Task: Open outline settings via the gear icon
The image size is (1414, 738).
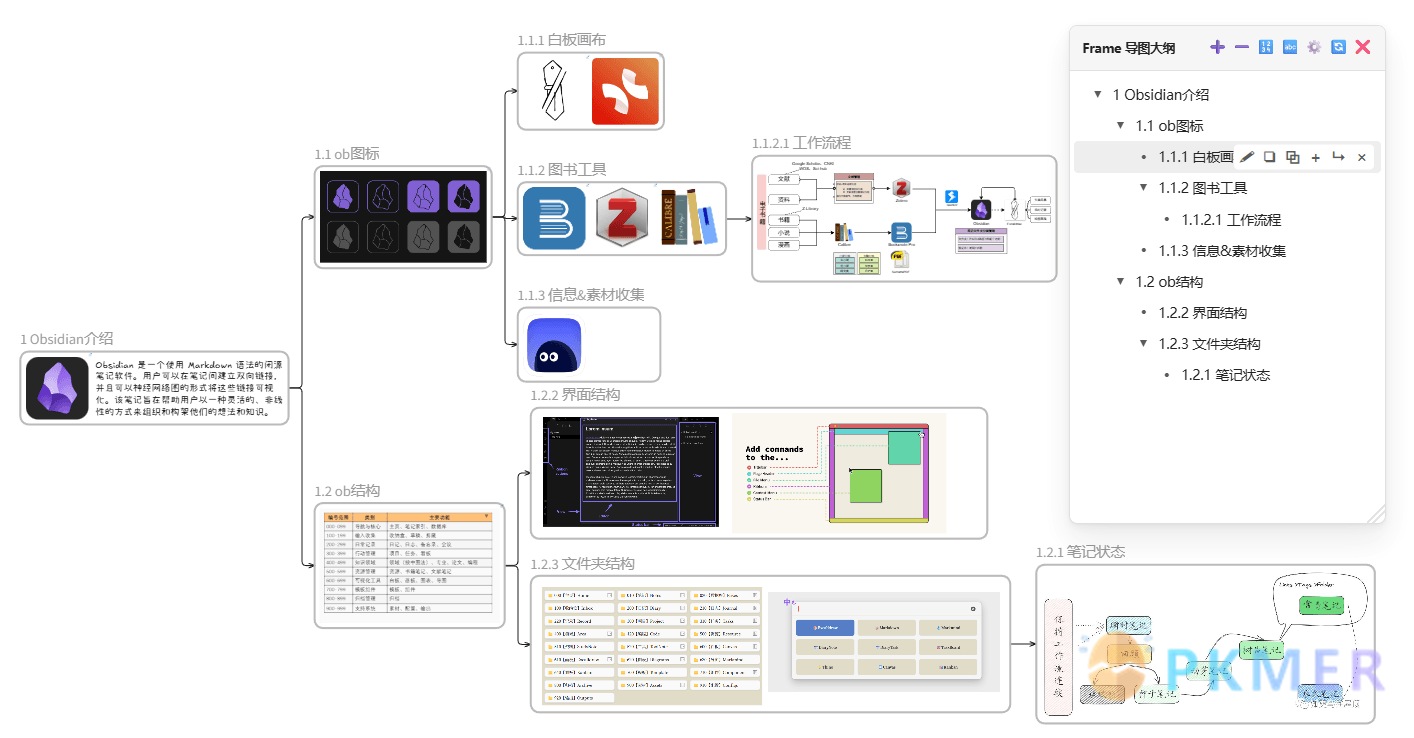Action: [1314, 47]
